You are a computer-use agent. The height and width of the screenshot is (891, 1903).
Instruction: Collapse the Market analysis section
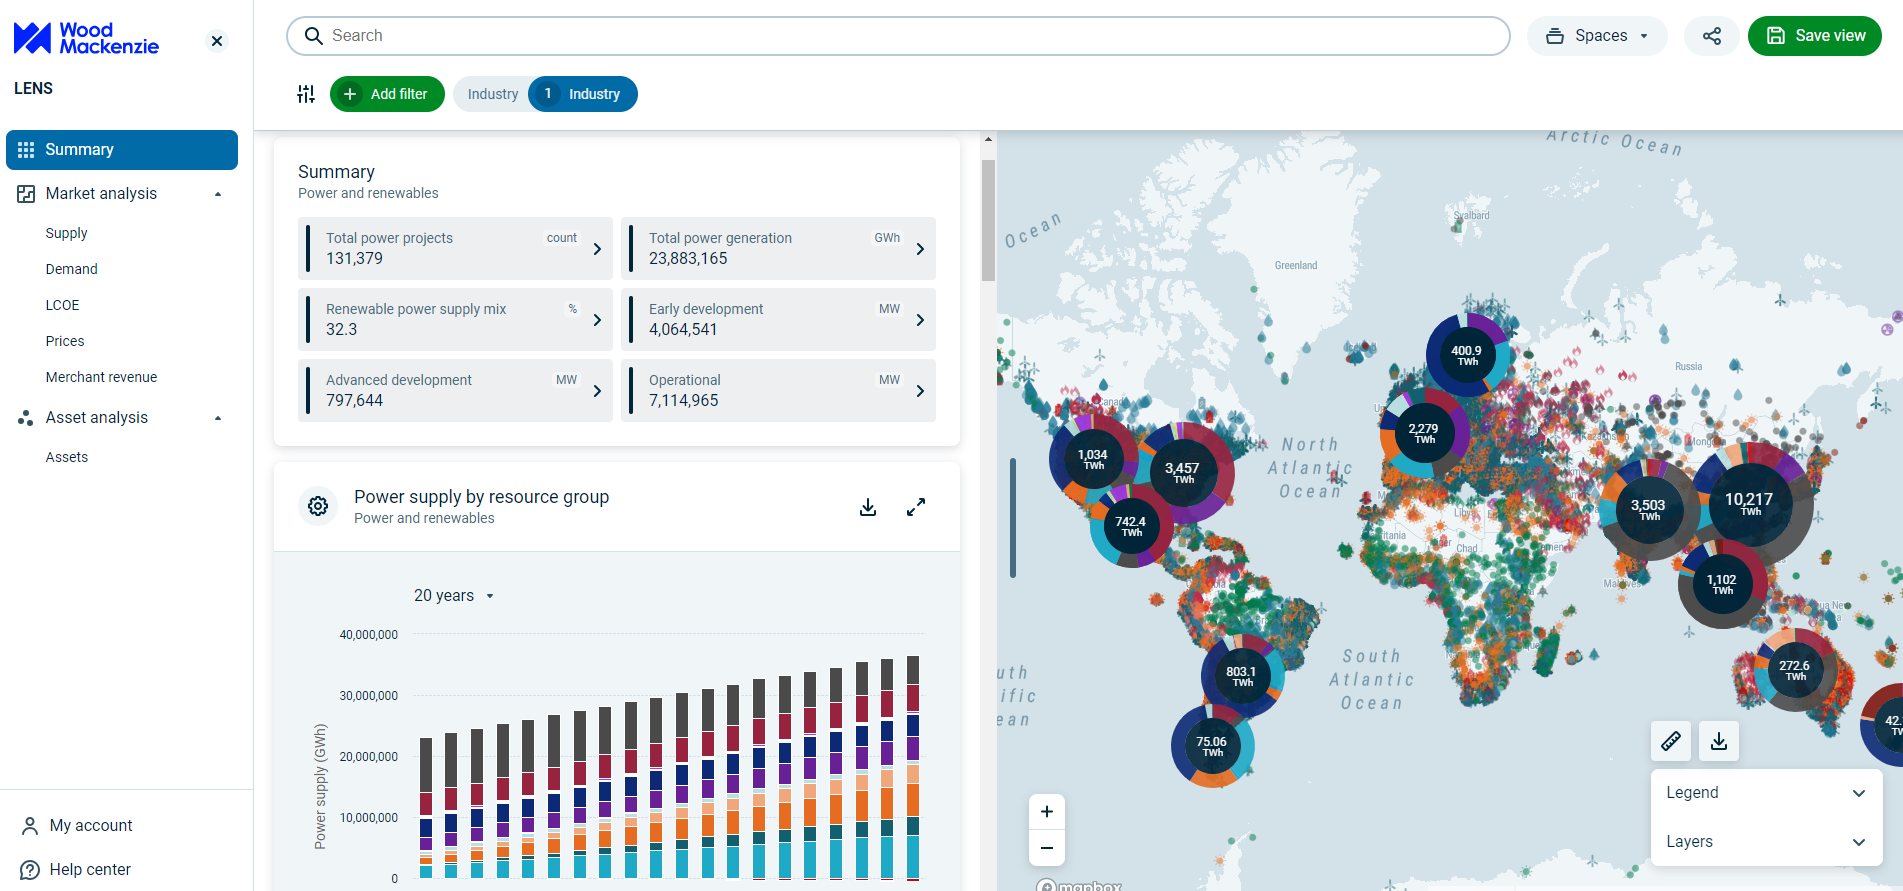pyautogui.click(x=217, y=194)
